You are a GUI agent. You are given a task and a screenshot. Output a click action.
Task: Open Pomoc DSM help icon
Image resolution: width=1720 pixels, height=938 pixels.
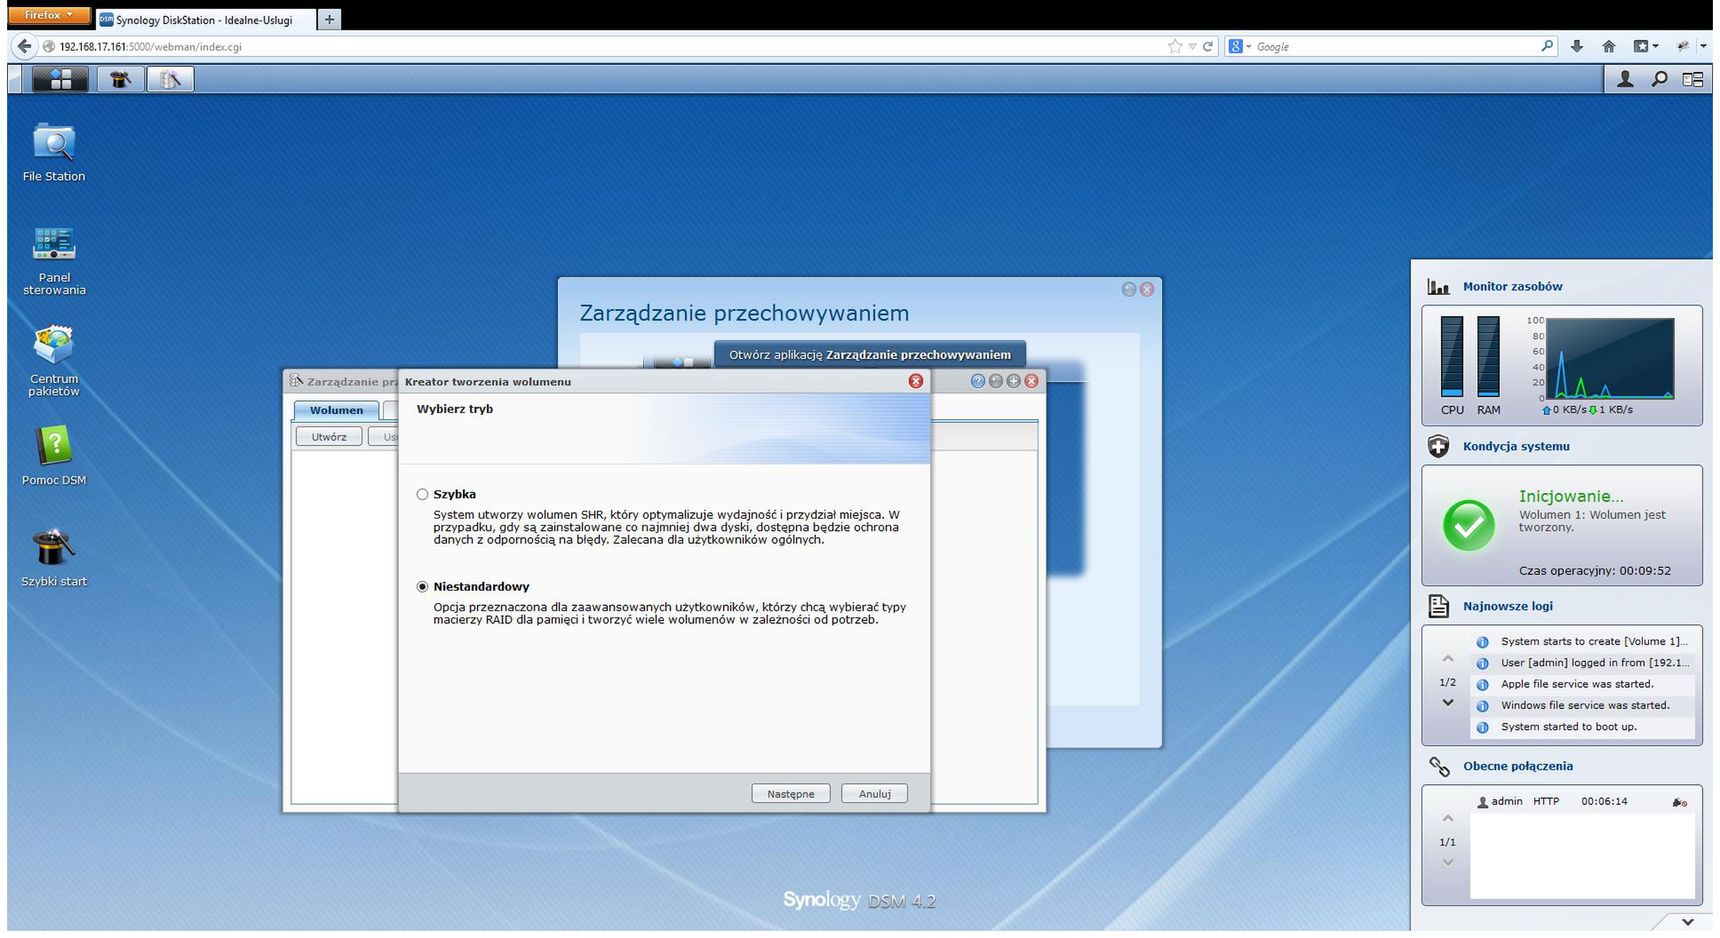click(54, 456)
